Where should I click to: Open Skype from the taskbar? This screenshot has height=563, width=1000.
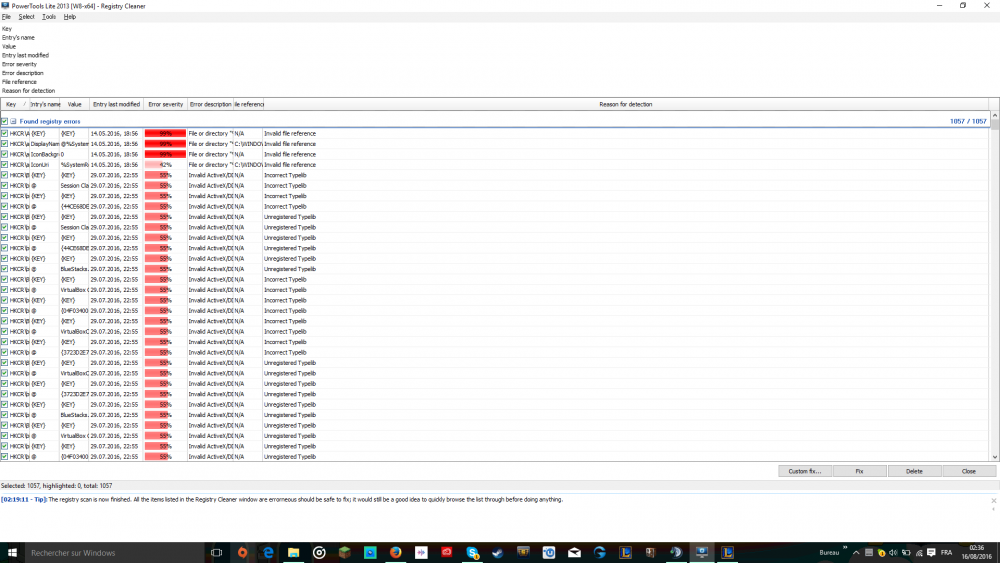point(471,552)
